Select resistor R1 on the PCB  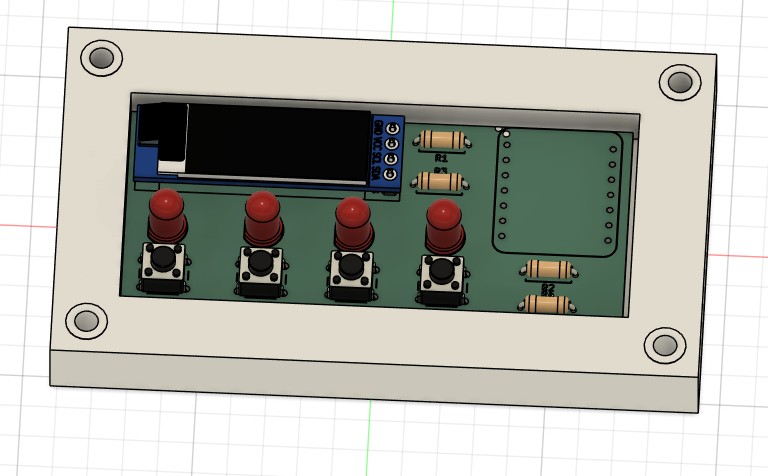pos(441,141)
